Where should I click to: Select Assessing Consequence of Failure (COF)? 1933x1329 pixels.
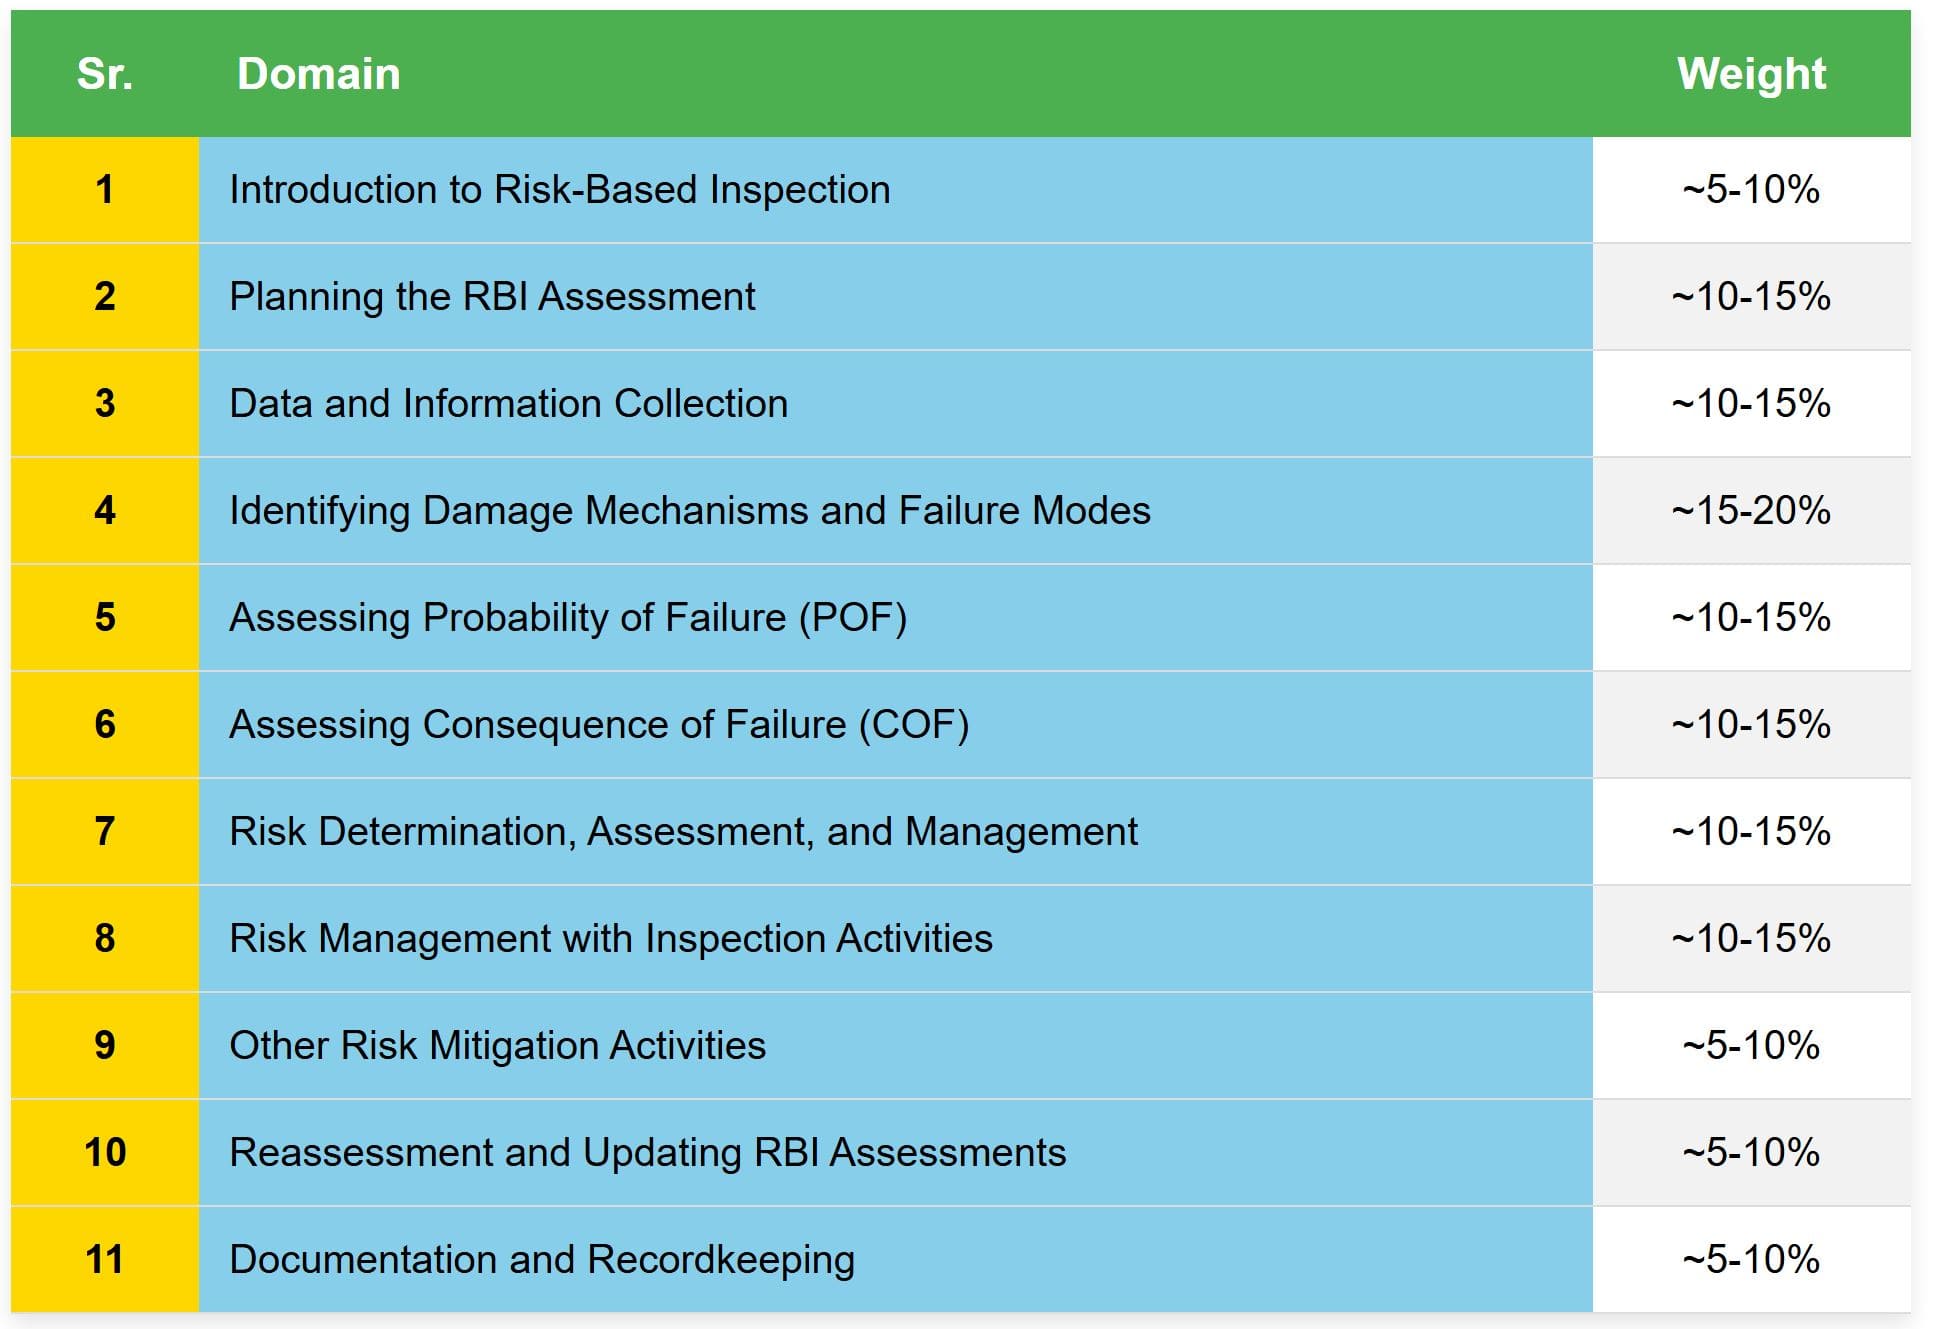599,725
